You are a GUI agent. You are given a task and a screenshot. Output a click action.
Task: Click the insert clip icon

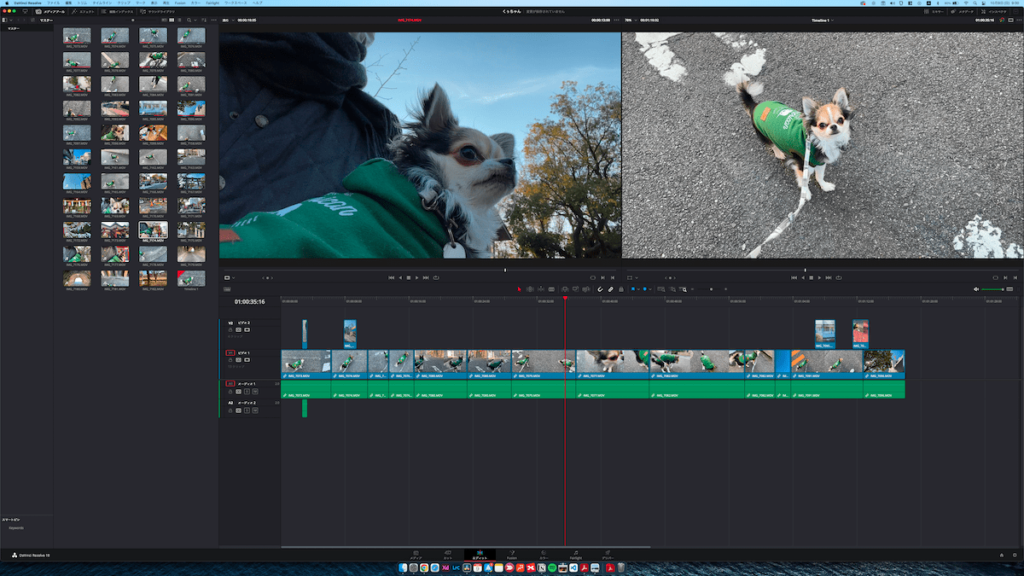point(565,289)
